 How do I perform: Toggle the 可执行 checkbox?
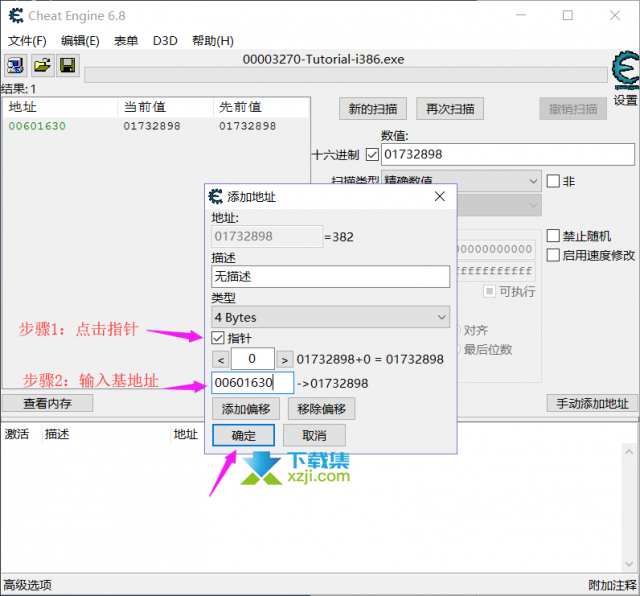coord(489,291)
